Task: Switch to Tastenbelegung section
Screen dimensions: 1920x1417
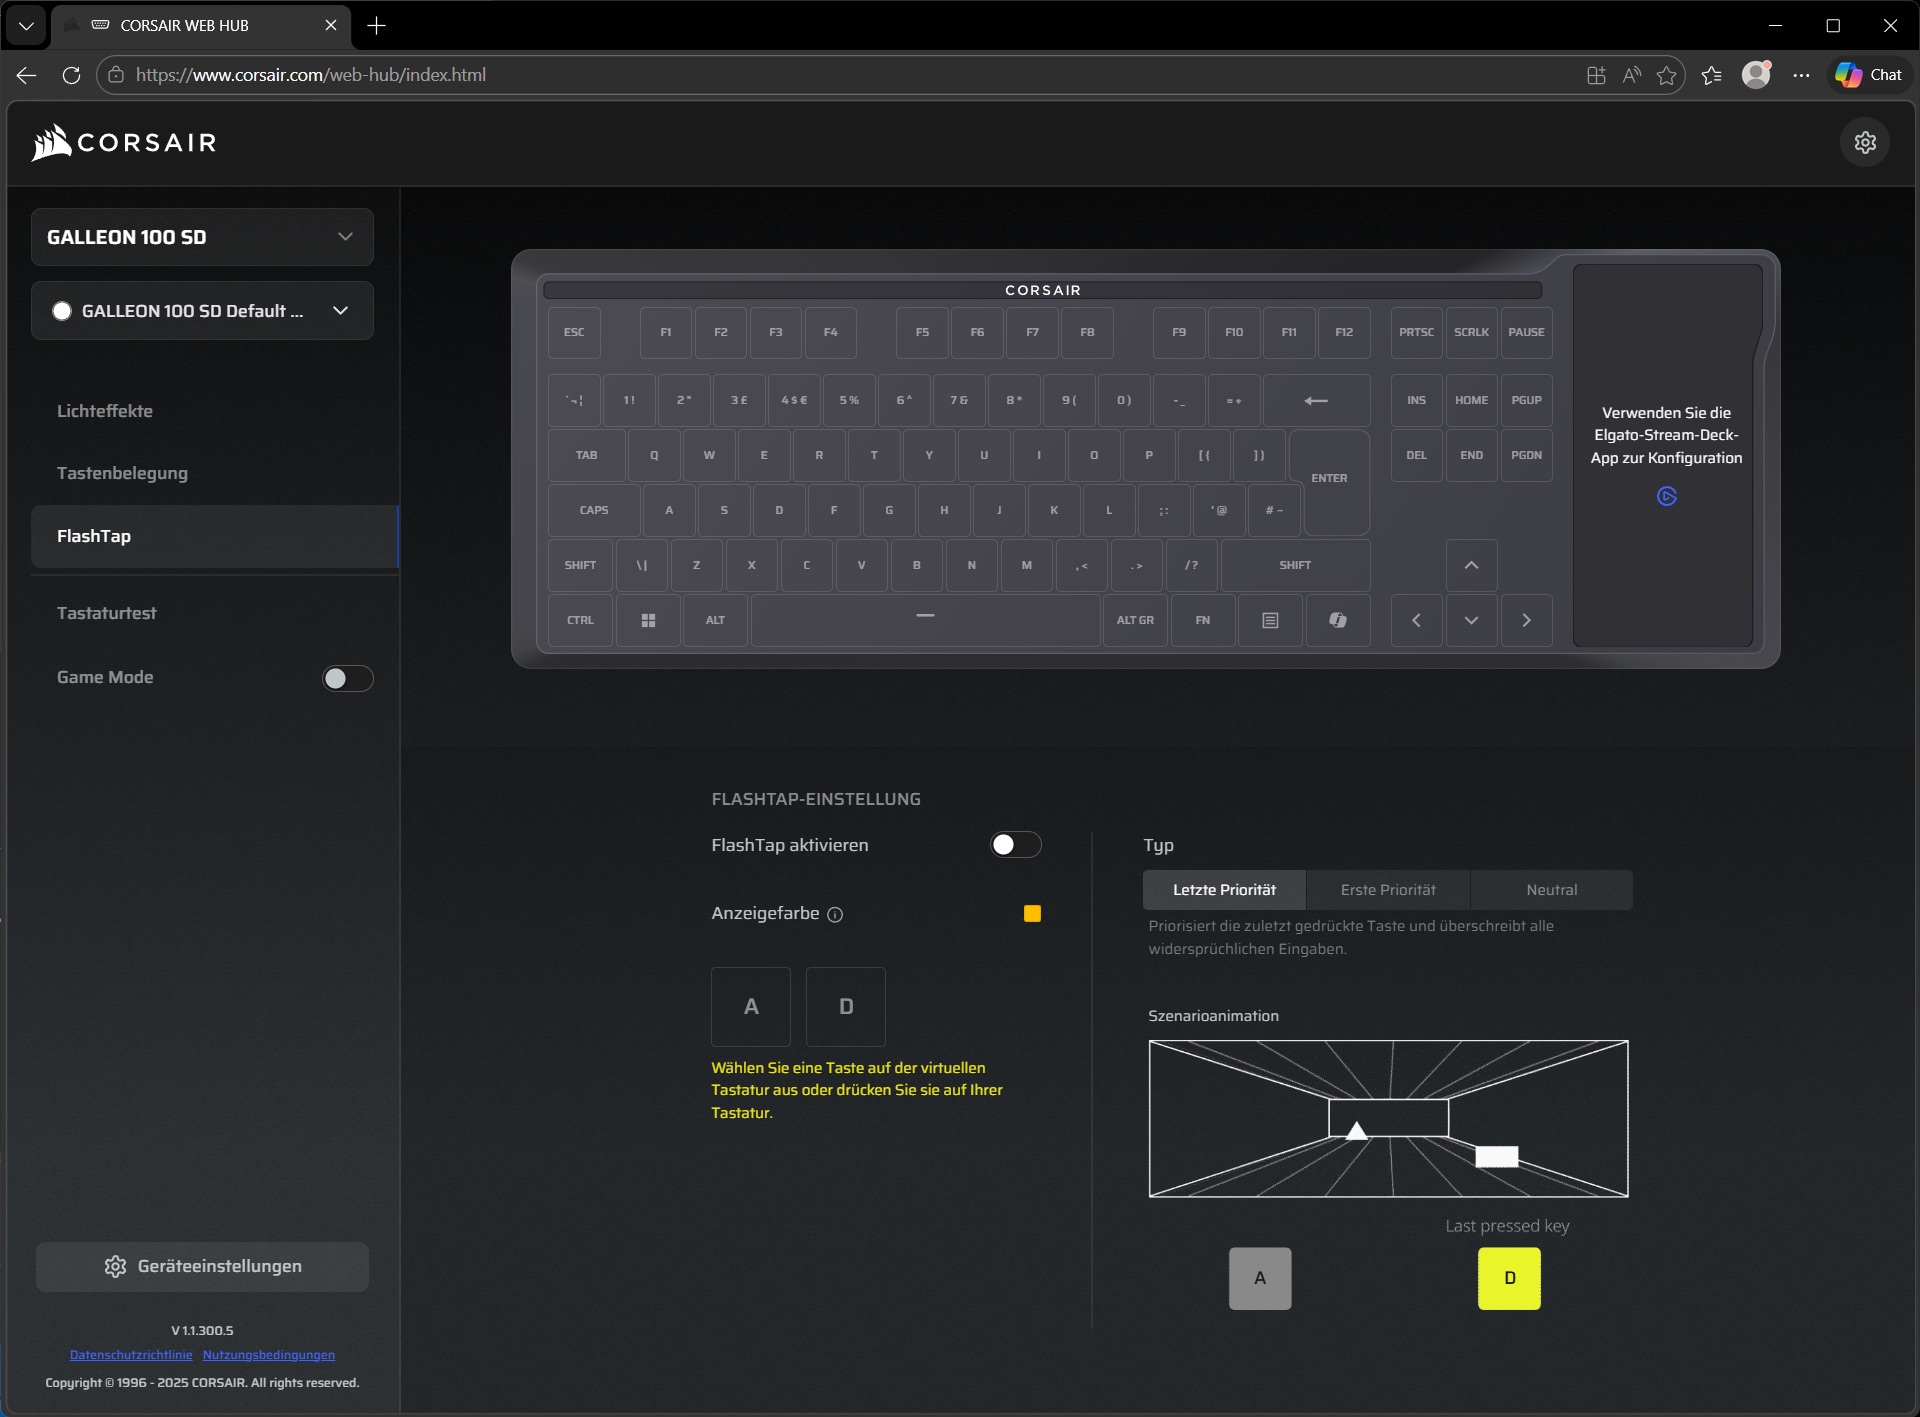Action: pyautogui.click(x=122, y=473)
